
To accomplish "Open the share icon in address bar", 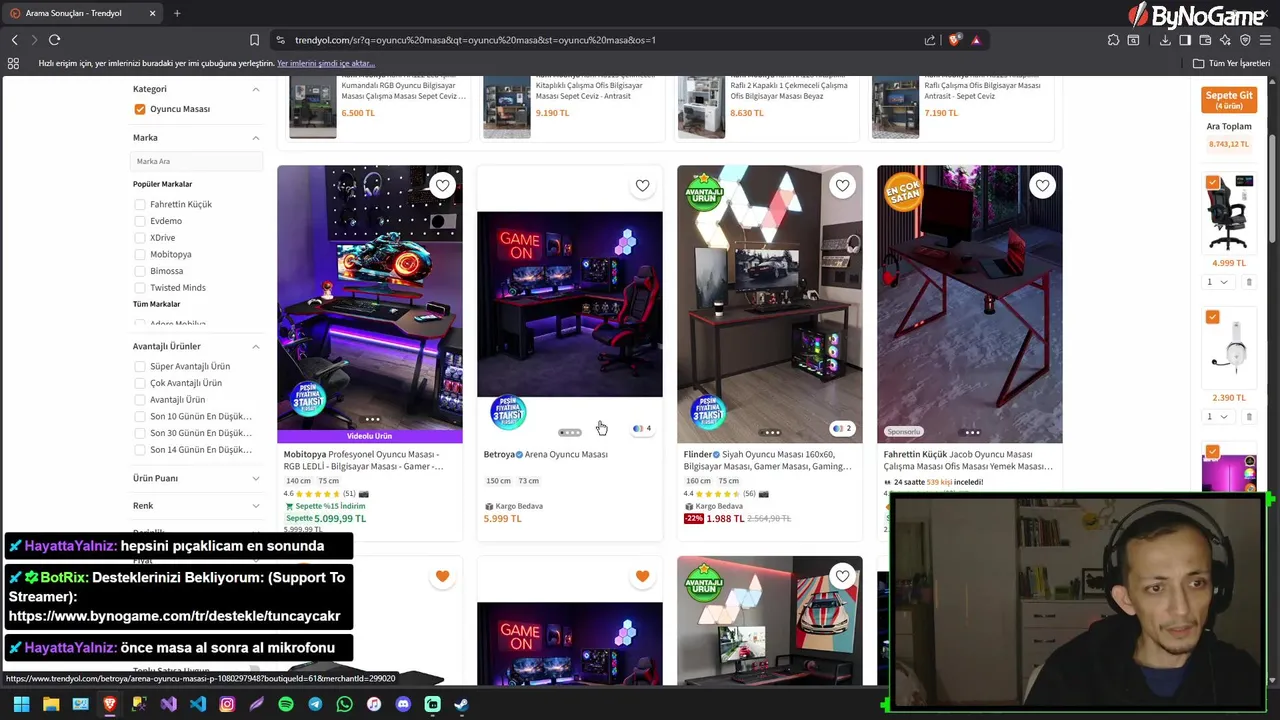I will (x=930, y=40).
